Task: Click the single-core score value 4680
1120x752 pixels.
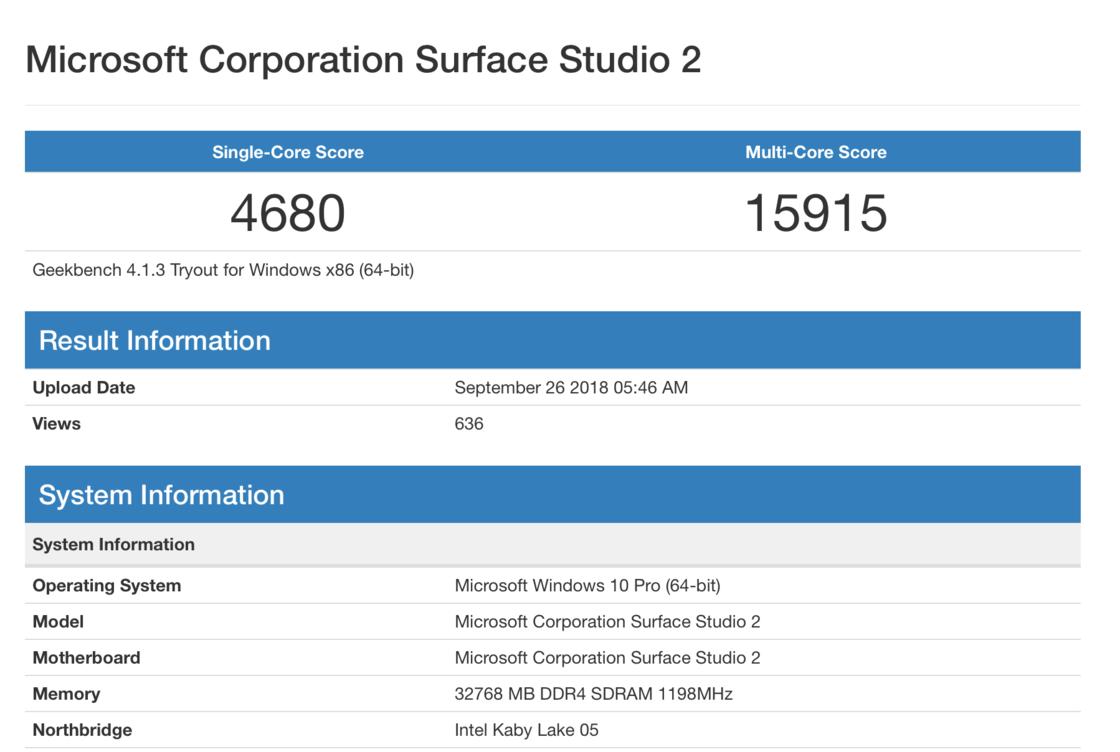Action: tap(288, 213)
